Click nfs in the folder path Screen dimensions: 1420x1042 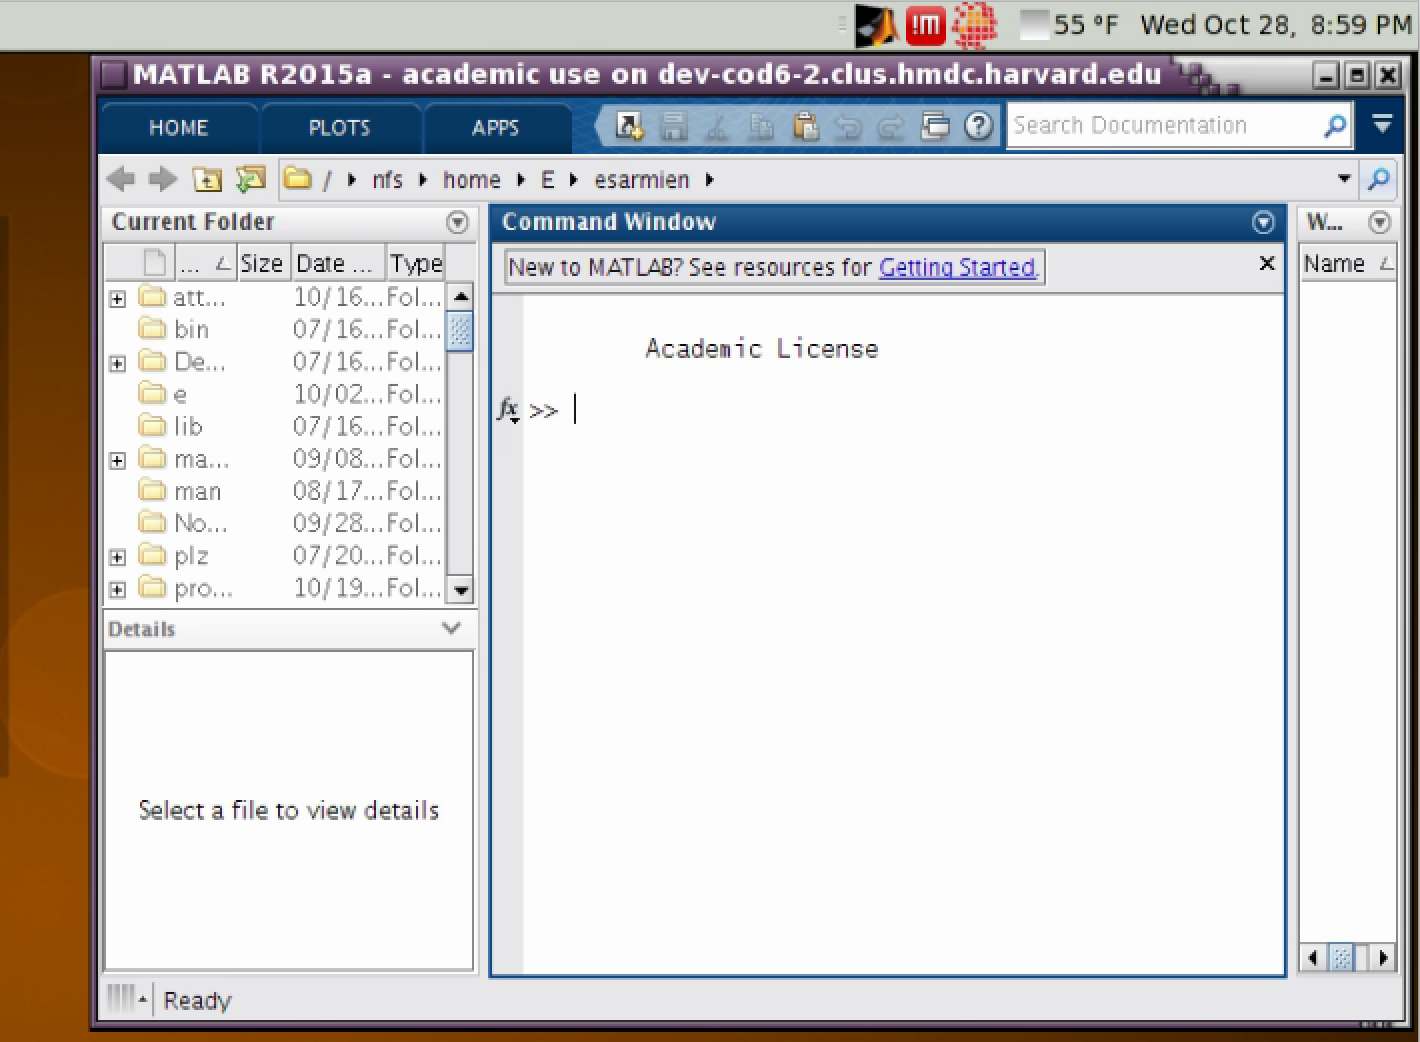[x=387, y=180]
